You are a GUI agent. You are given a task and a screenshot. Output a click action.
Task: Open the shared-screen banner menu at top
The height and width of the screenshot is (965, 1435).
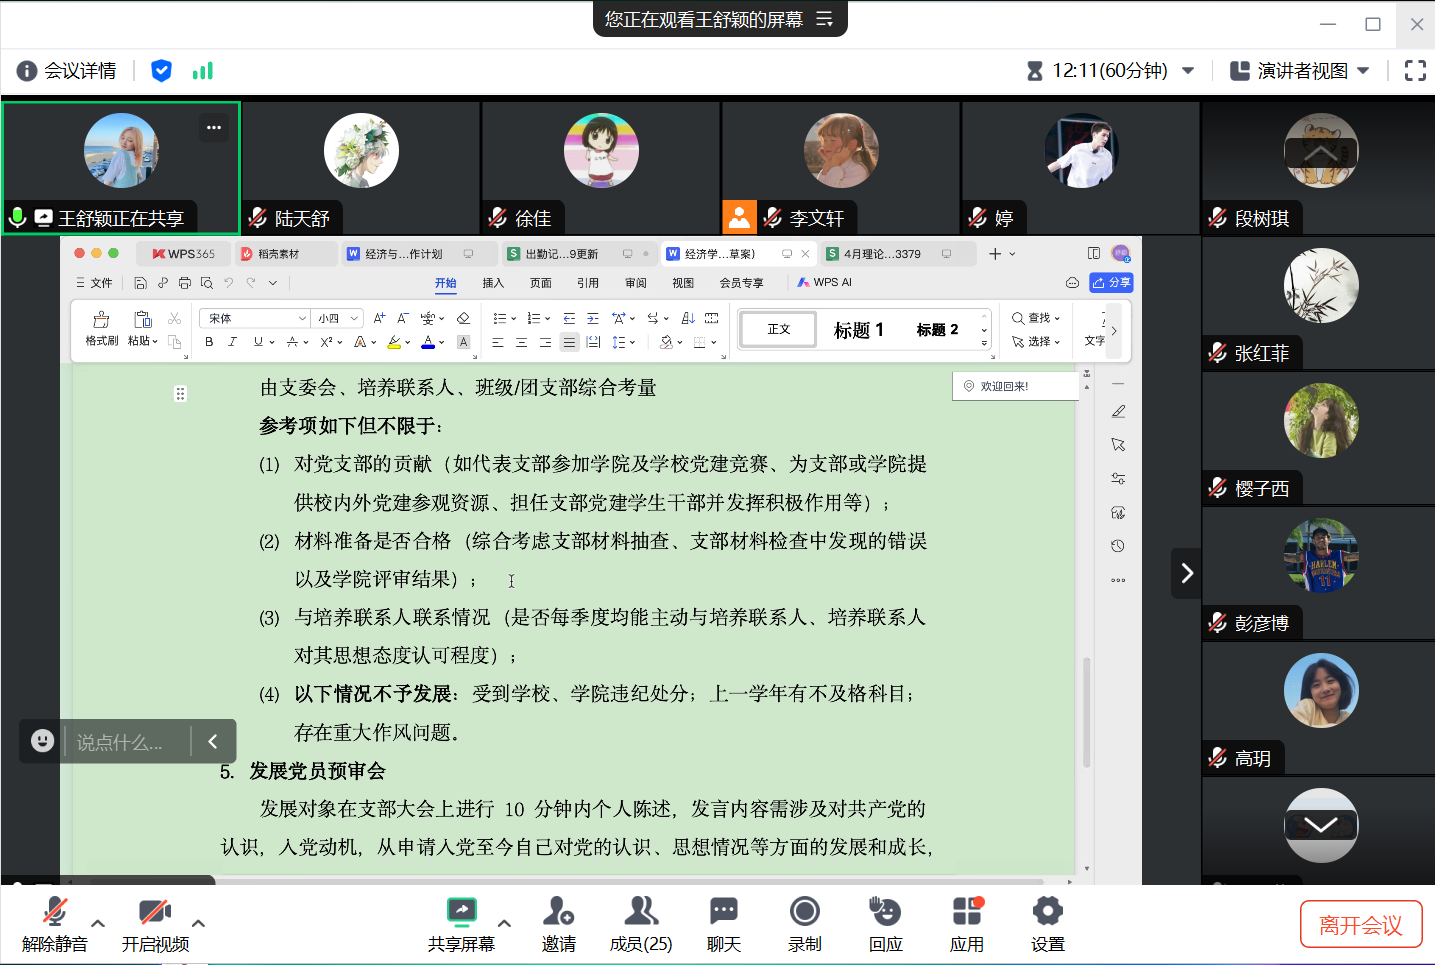pyautogui.click(x=824, y=19)
